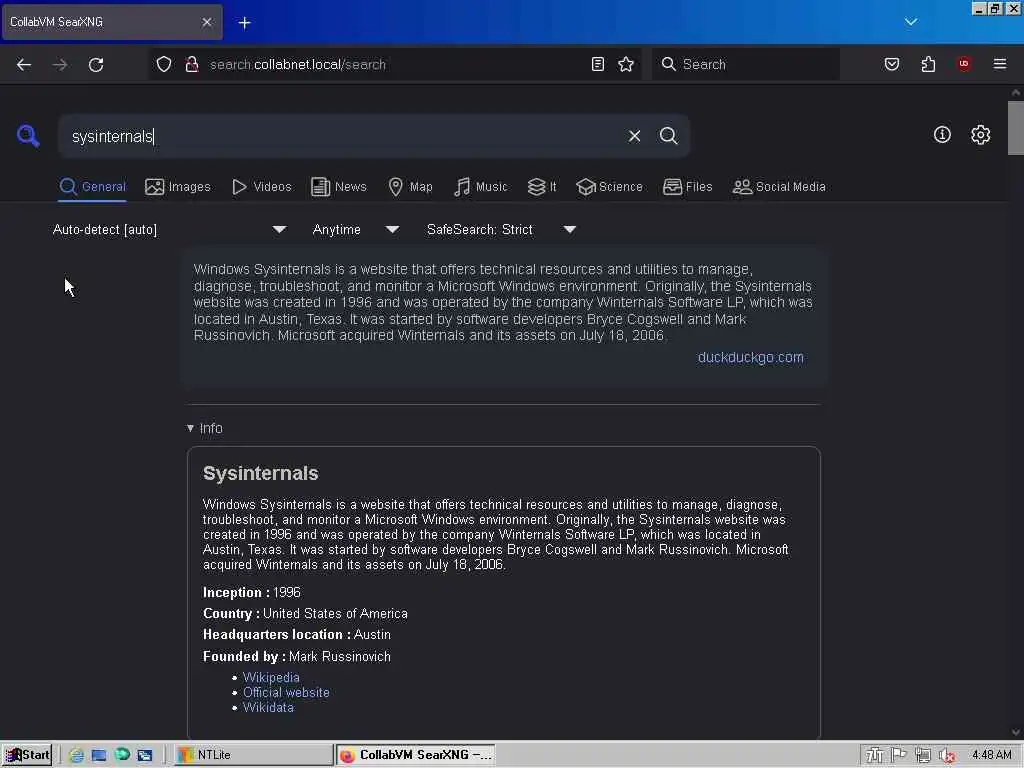Screen dimensions: 1024x768
Task: Click the SearXNG magnifier logo
Action: [x=28, y=136]
